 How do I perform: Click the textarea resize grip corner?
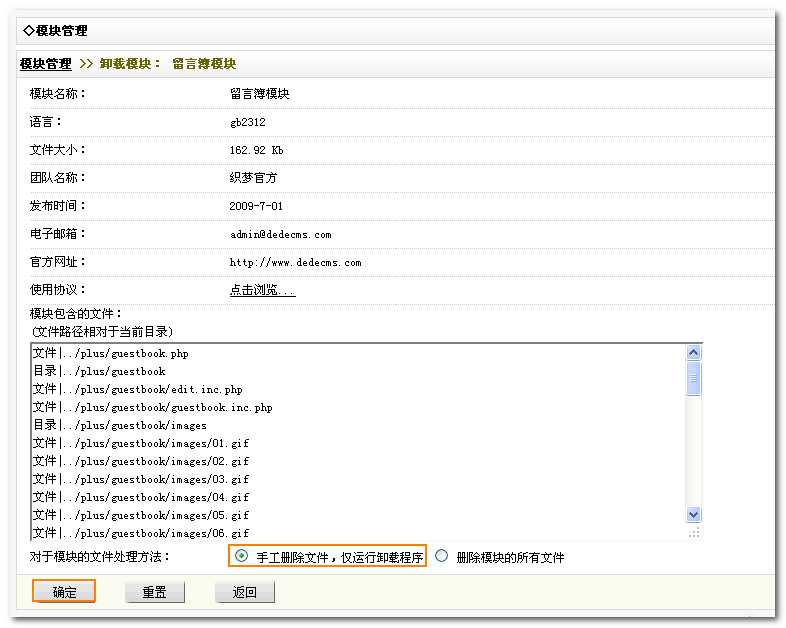(x=694, y=532)
